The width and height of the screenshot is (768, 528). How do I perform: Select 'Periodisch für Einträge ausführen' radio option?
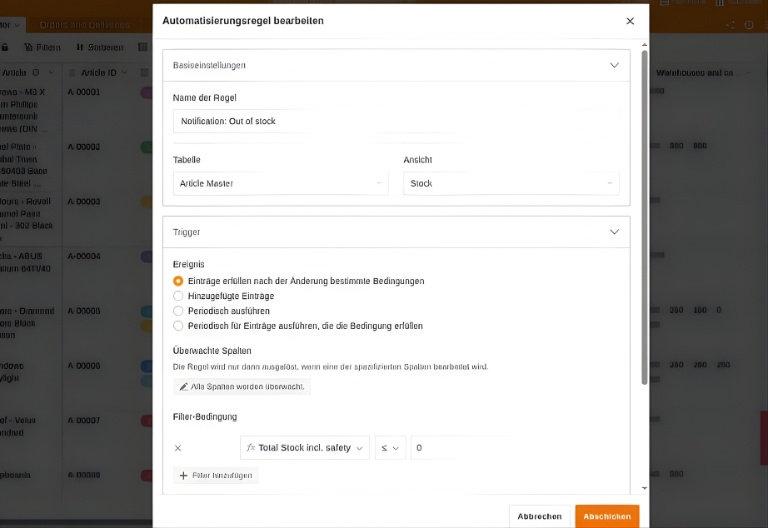[x=179, y=326]
